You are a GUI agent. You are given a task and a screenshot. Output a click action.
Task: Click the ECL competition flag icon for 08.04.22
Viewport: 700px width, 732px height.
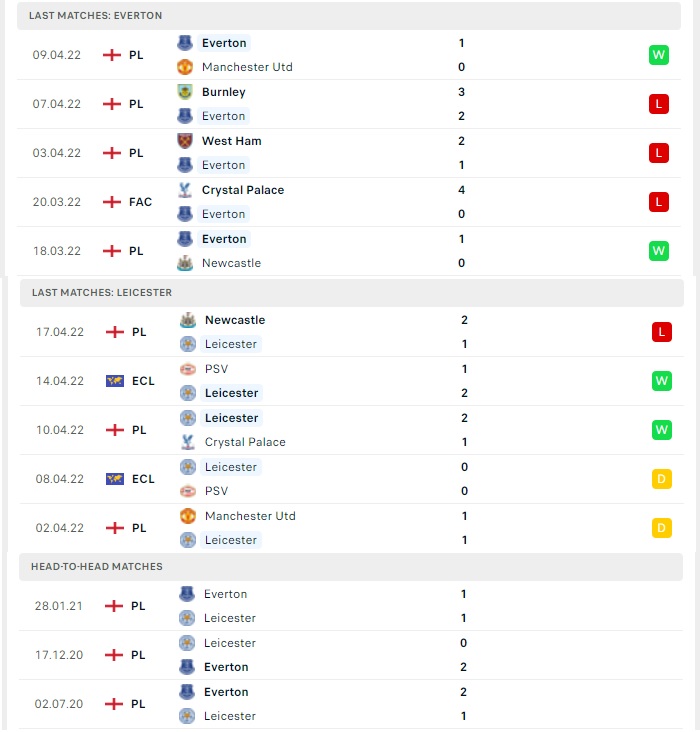click(115, 479)
